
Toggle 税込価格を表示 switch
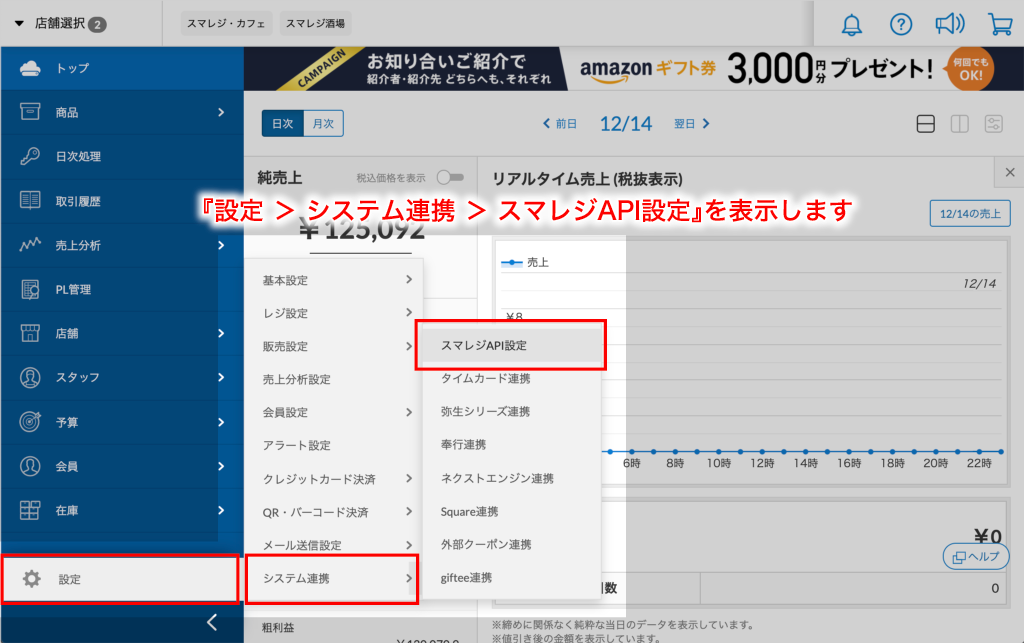[451, 177]
